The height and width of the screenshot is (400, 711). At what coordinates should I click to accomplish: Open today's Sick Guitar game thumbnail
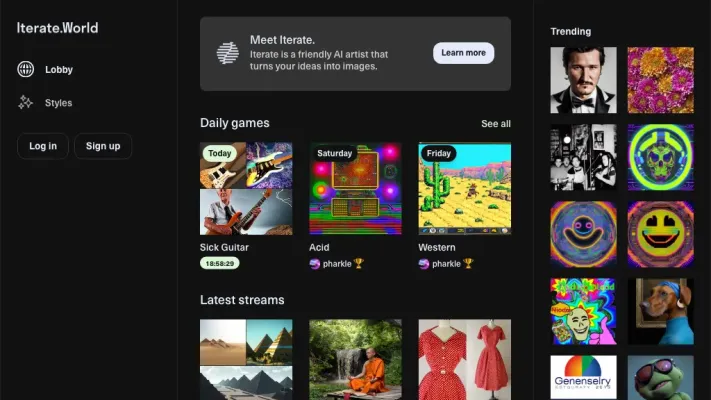[246, 188]
